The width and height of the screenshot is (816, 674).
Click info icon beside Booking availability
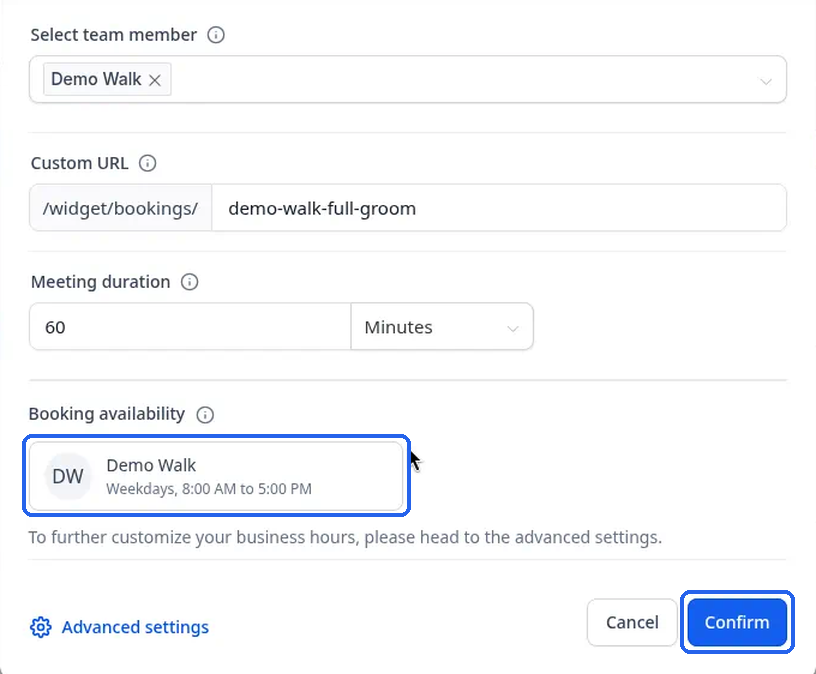point(205,415)
